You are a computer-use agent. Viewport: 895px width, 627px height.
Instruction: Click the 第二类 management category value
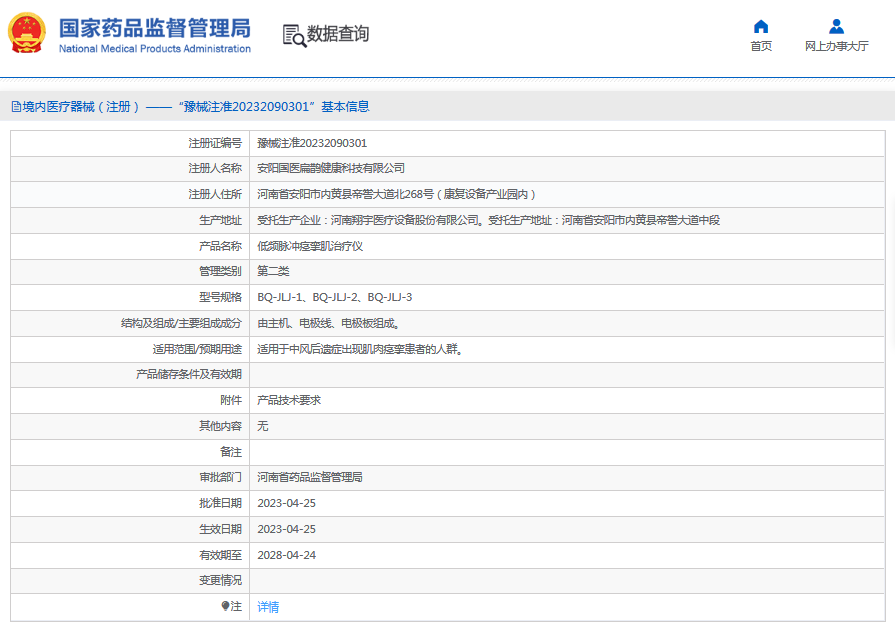[x=273, y=271]
